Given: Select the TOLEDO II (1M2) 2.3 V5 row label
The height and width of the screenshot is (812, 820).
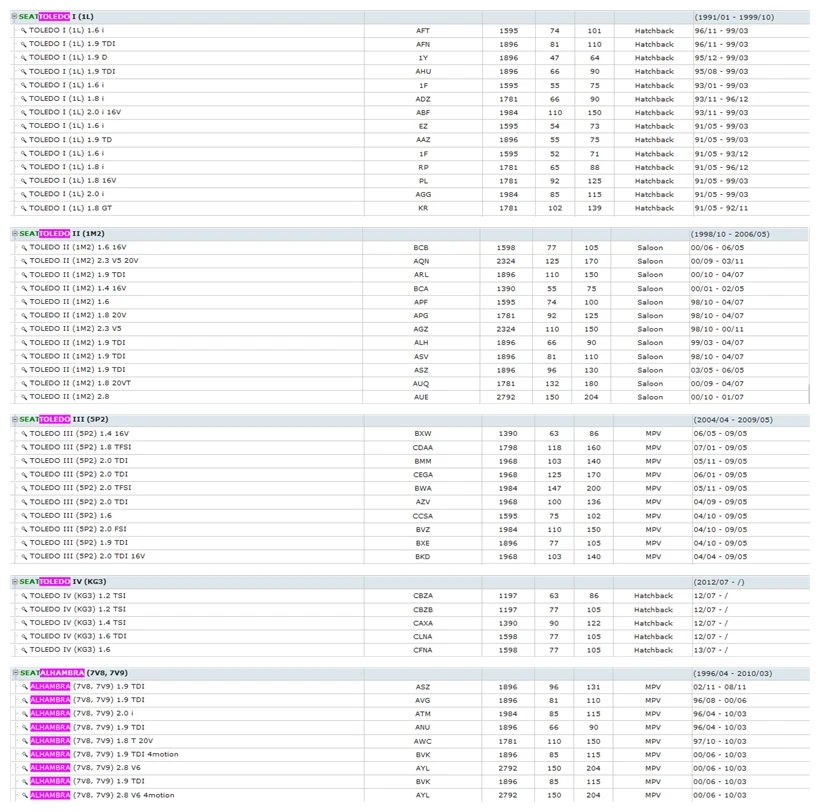Looking at the screenshot, I should coord(75,329).
